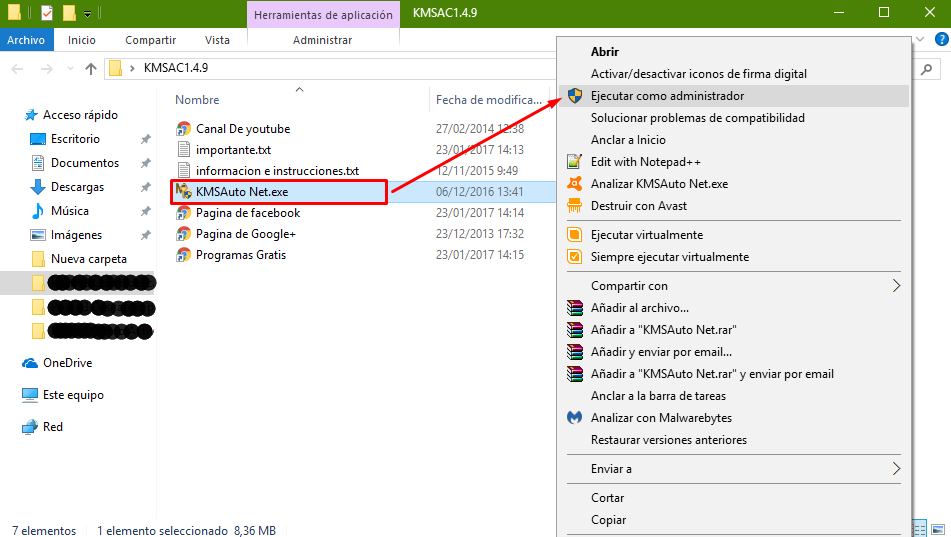Click the search magnifier icon
Screen dimensions: 951x537
click(926, 69)
